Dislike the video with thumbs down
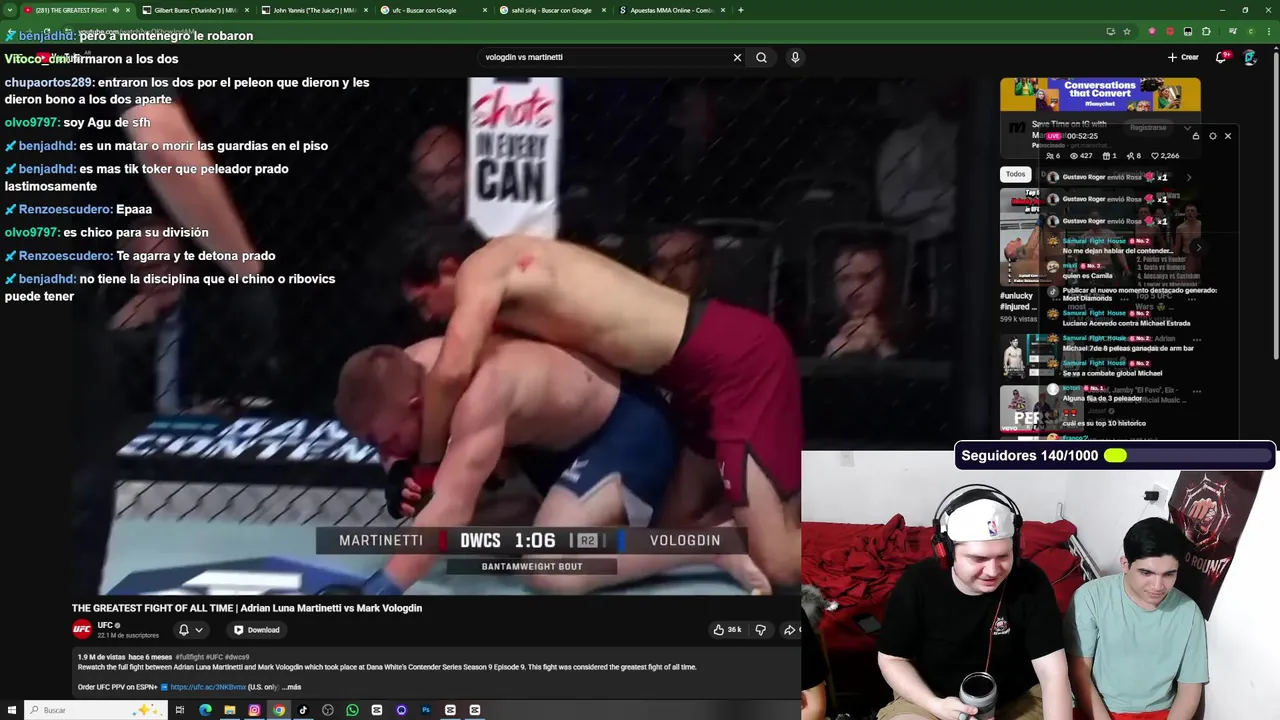This screenshot has width=1280, height=720. tap(760, 630)
